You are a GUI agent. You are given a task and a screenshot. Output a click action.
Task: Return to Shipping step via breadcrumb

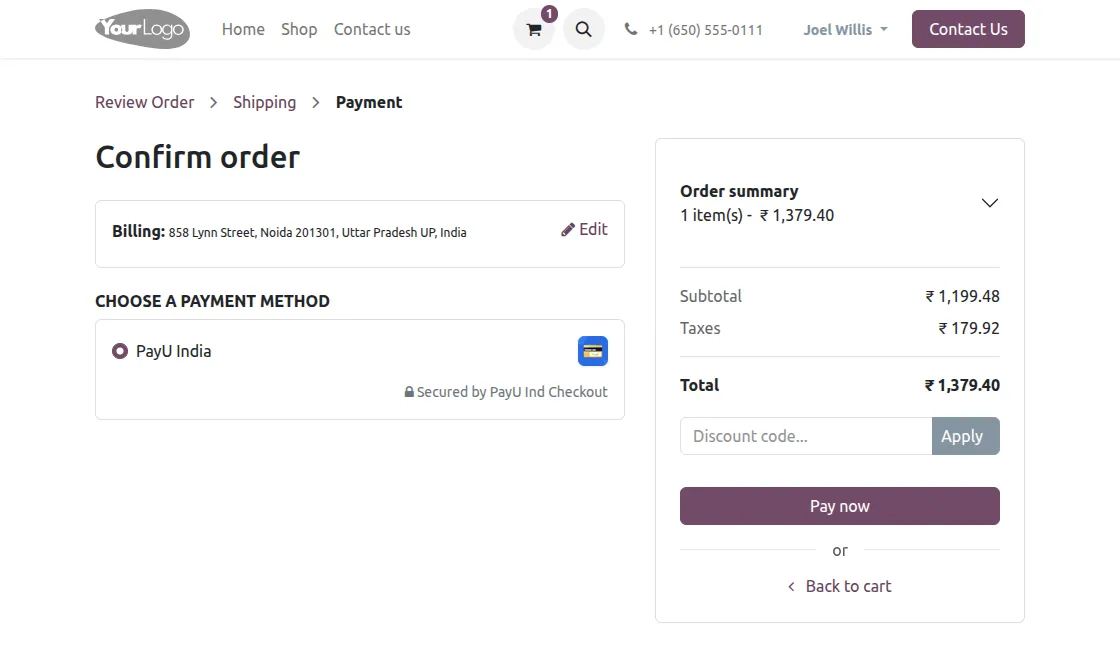(x=264, y=102)
